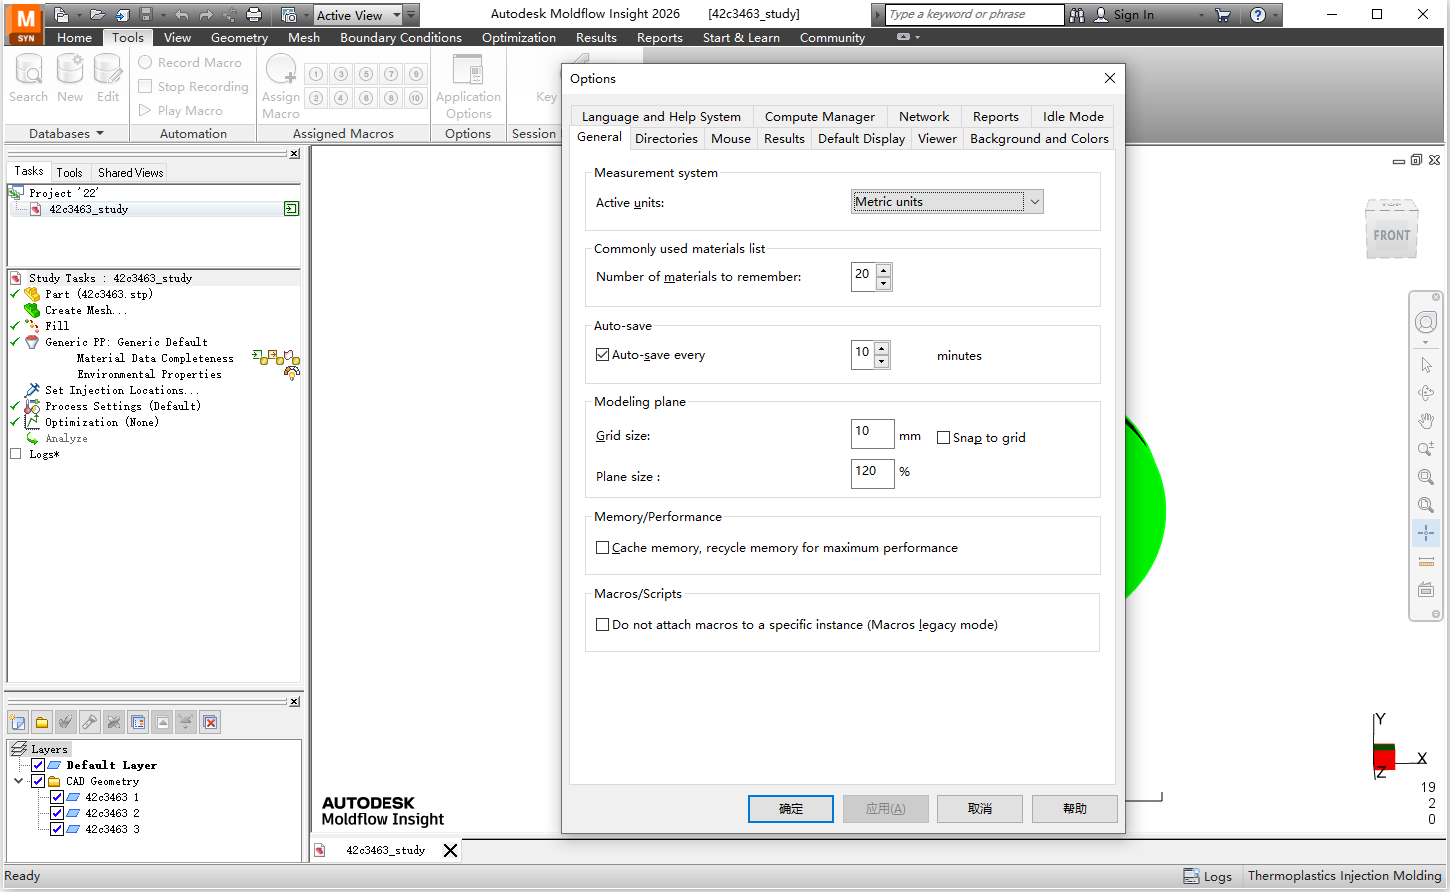The height and width of the screenshot is (892, 1450).
Task: Increase Number of materials to remember spinner
Action: tap(883, 270)
